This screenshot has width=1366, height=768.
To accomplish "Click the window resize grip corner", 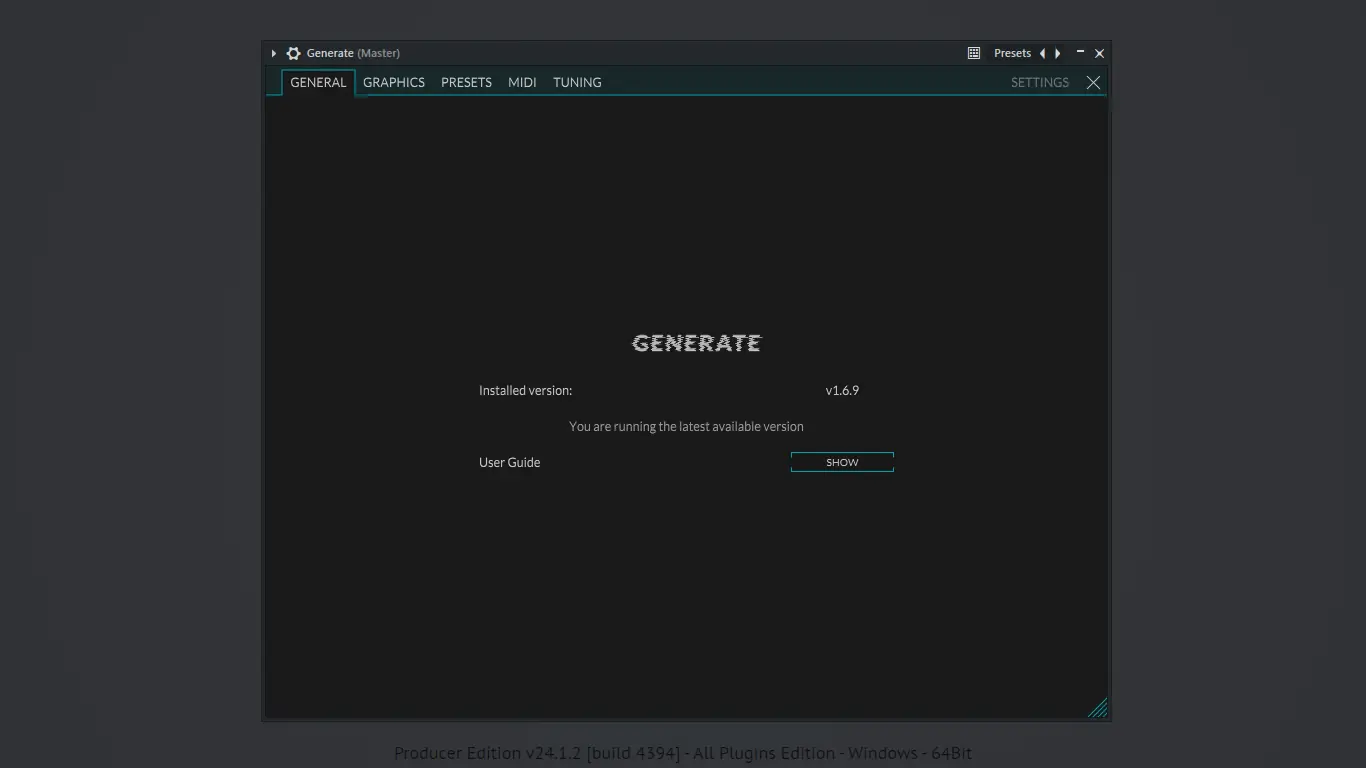I will point(1097,707).
